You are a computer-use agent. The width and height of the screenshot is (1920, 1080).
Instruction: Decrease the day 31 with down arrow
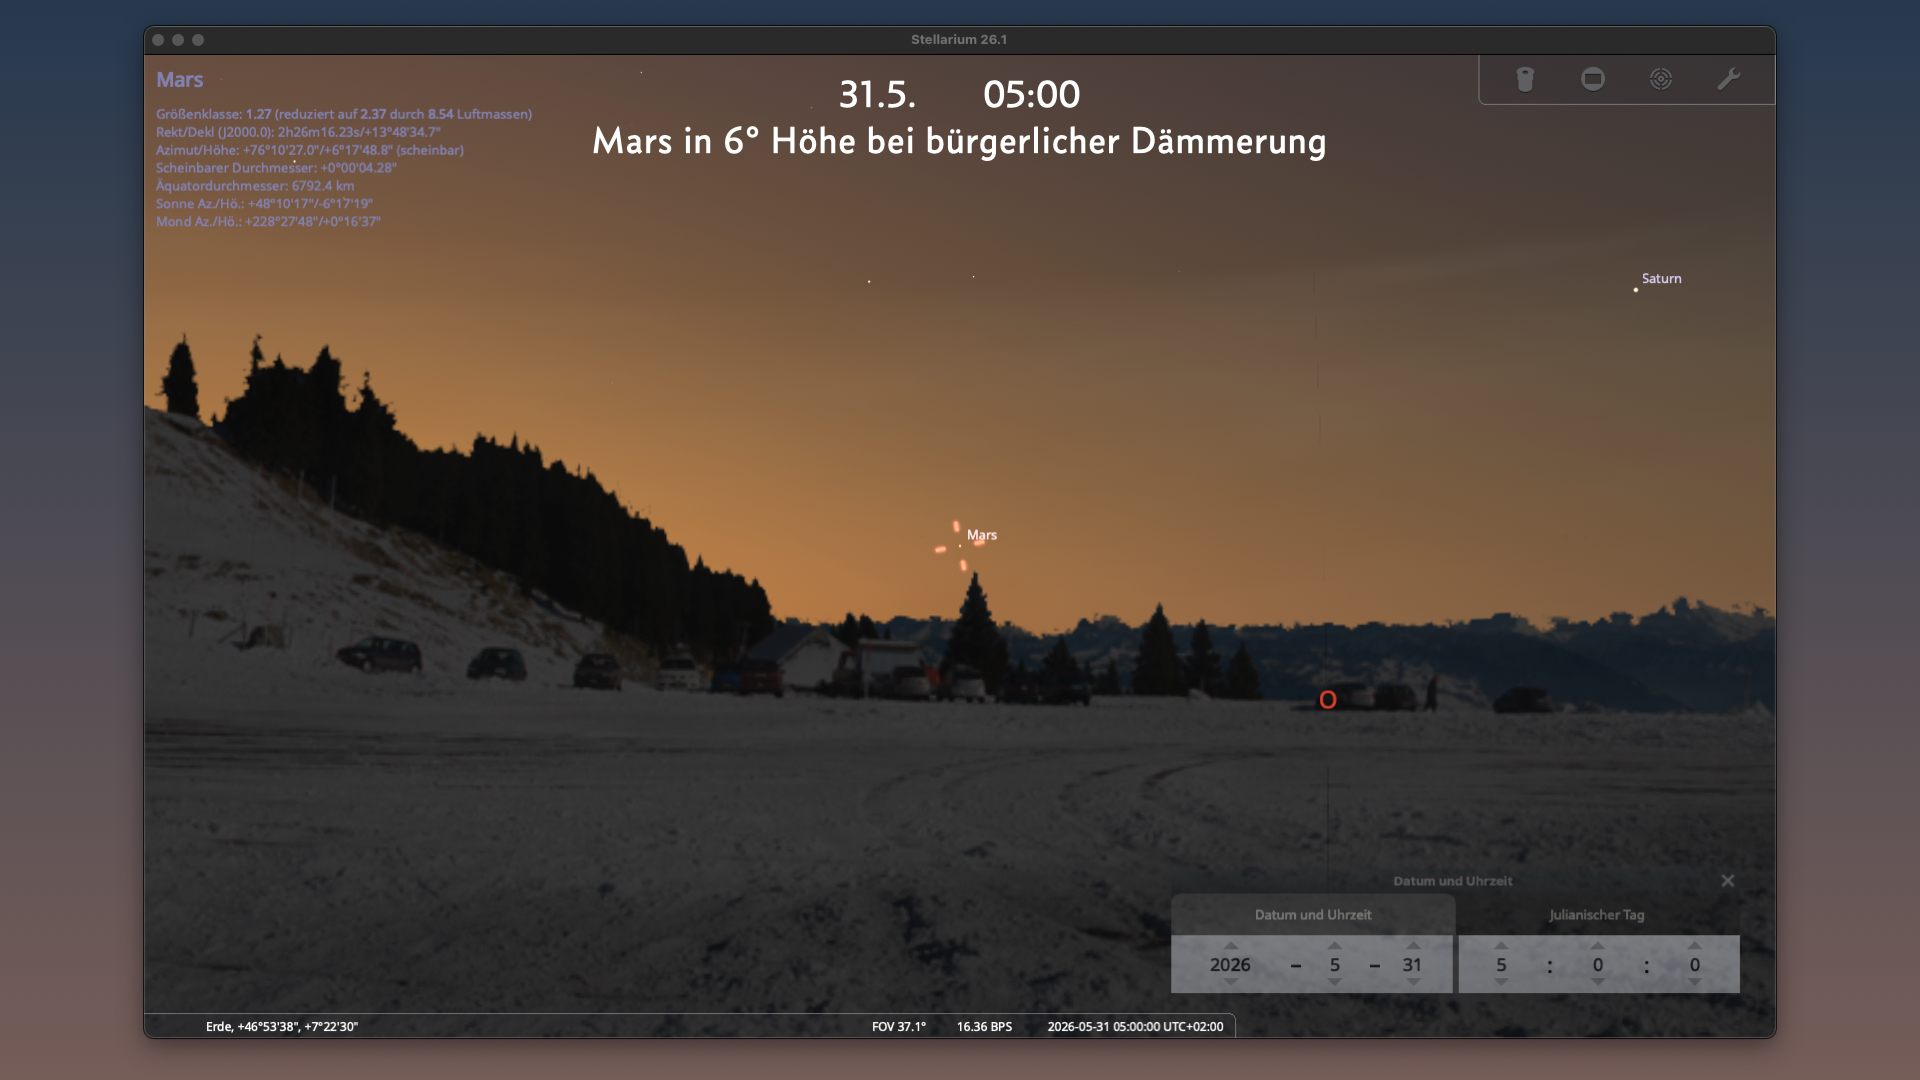[1413, 982]
